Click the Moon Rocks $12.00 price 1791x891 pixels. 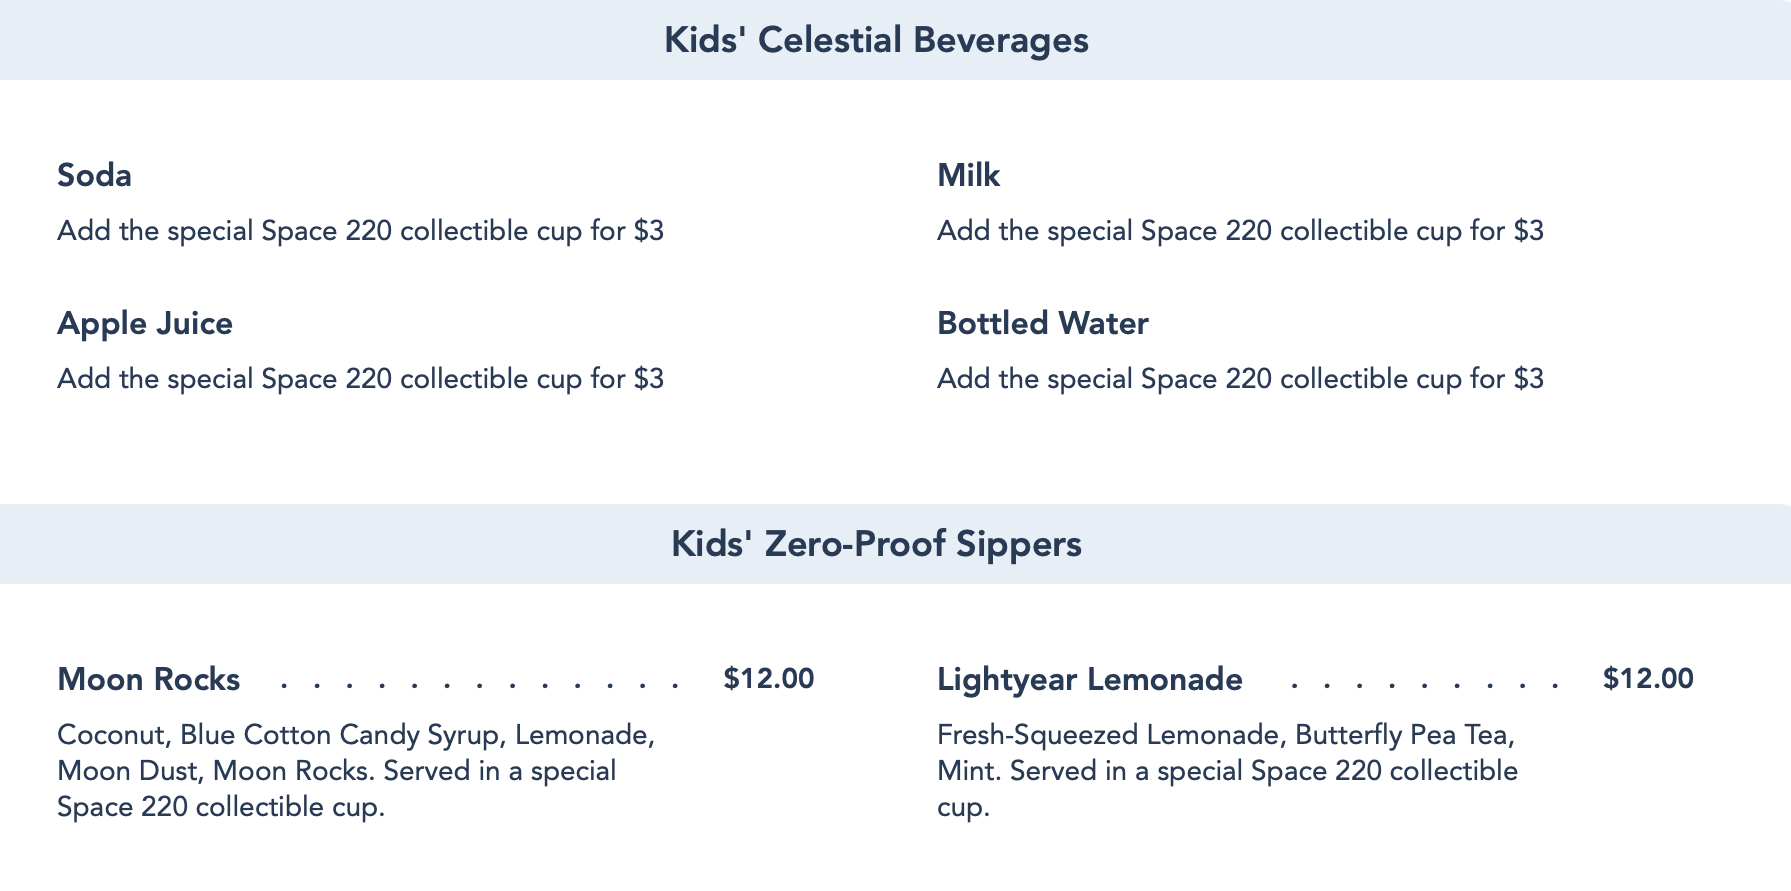pos(768,679)
